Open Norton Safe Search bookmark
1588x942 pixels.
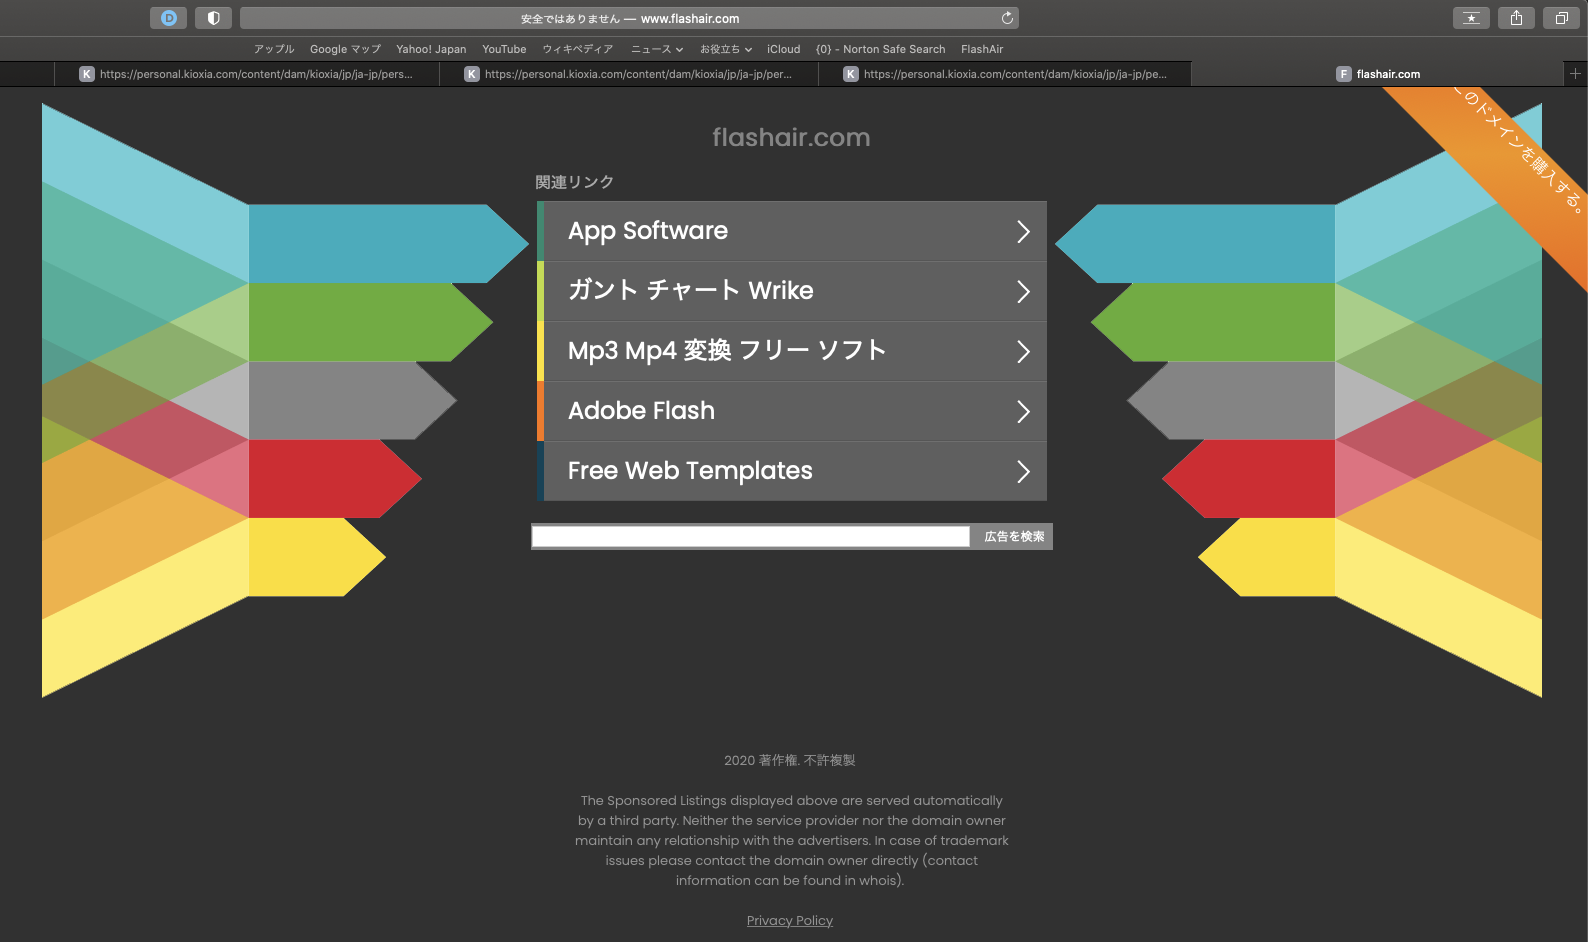point(880,49)
